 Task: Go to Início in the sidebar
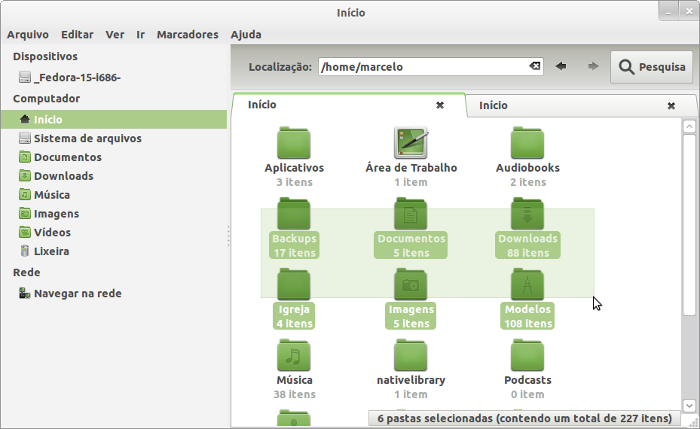point(114,120)
